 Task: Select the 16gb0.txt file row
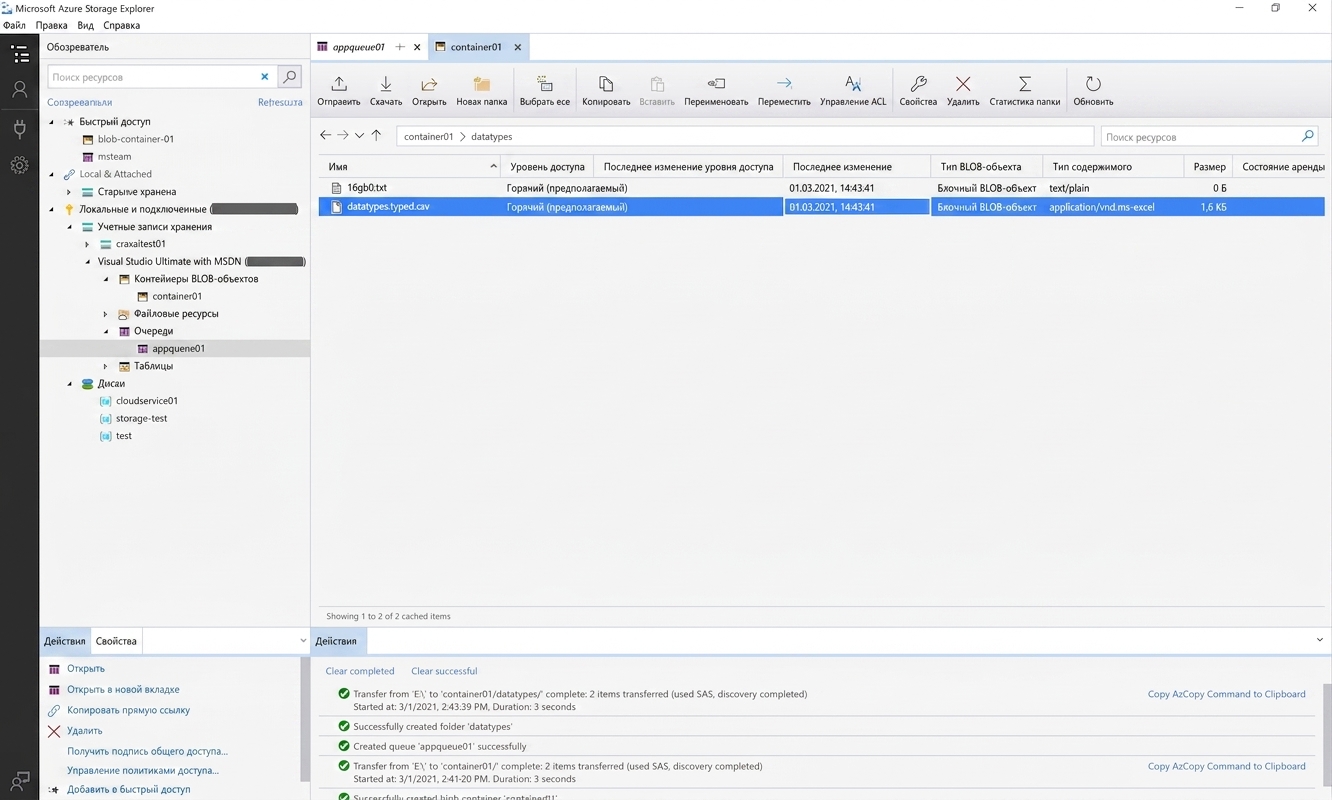coord(821,188)
